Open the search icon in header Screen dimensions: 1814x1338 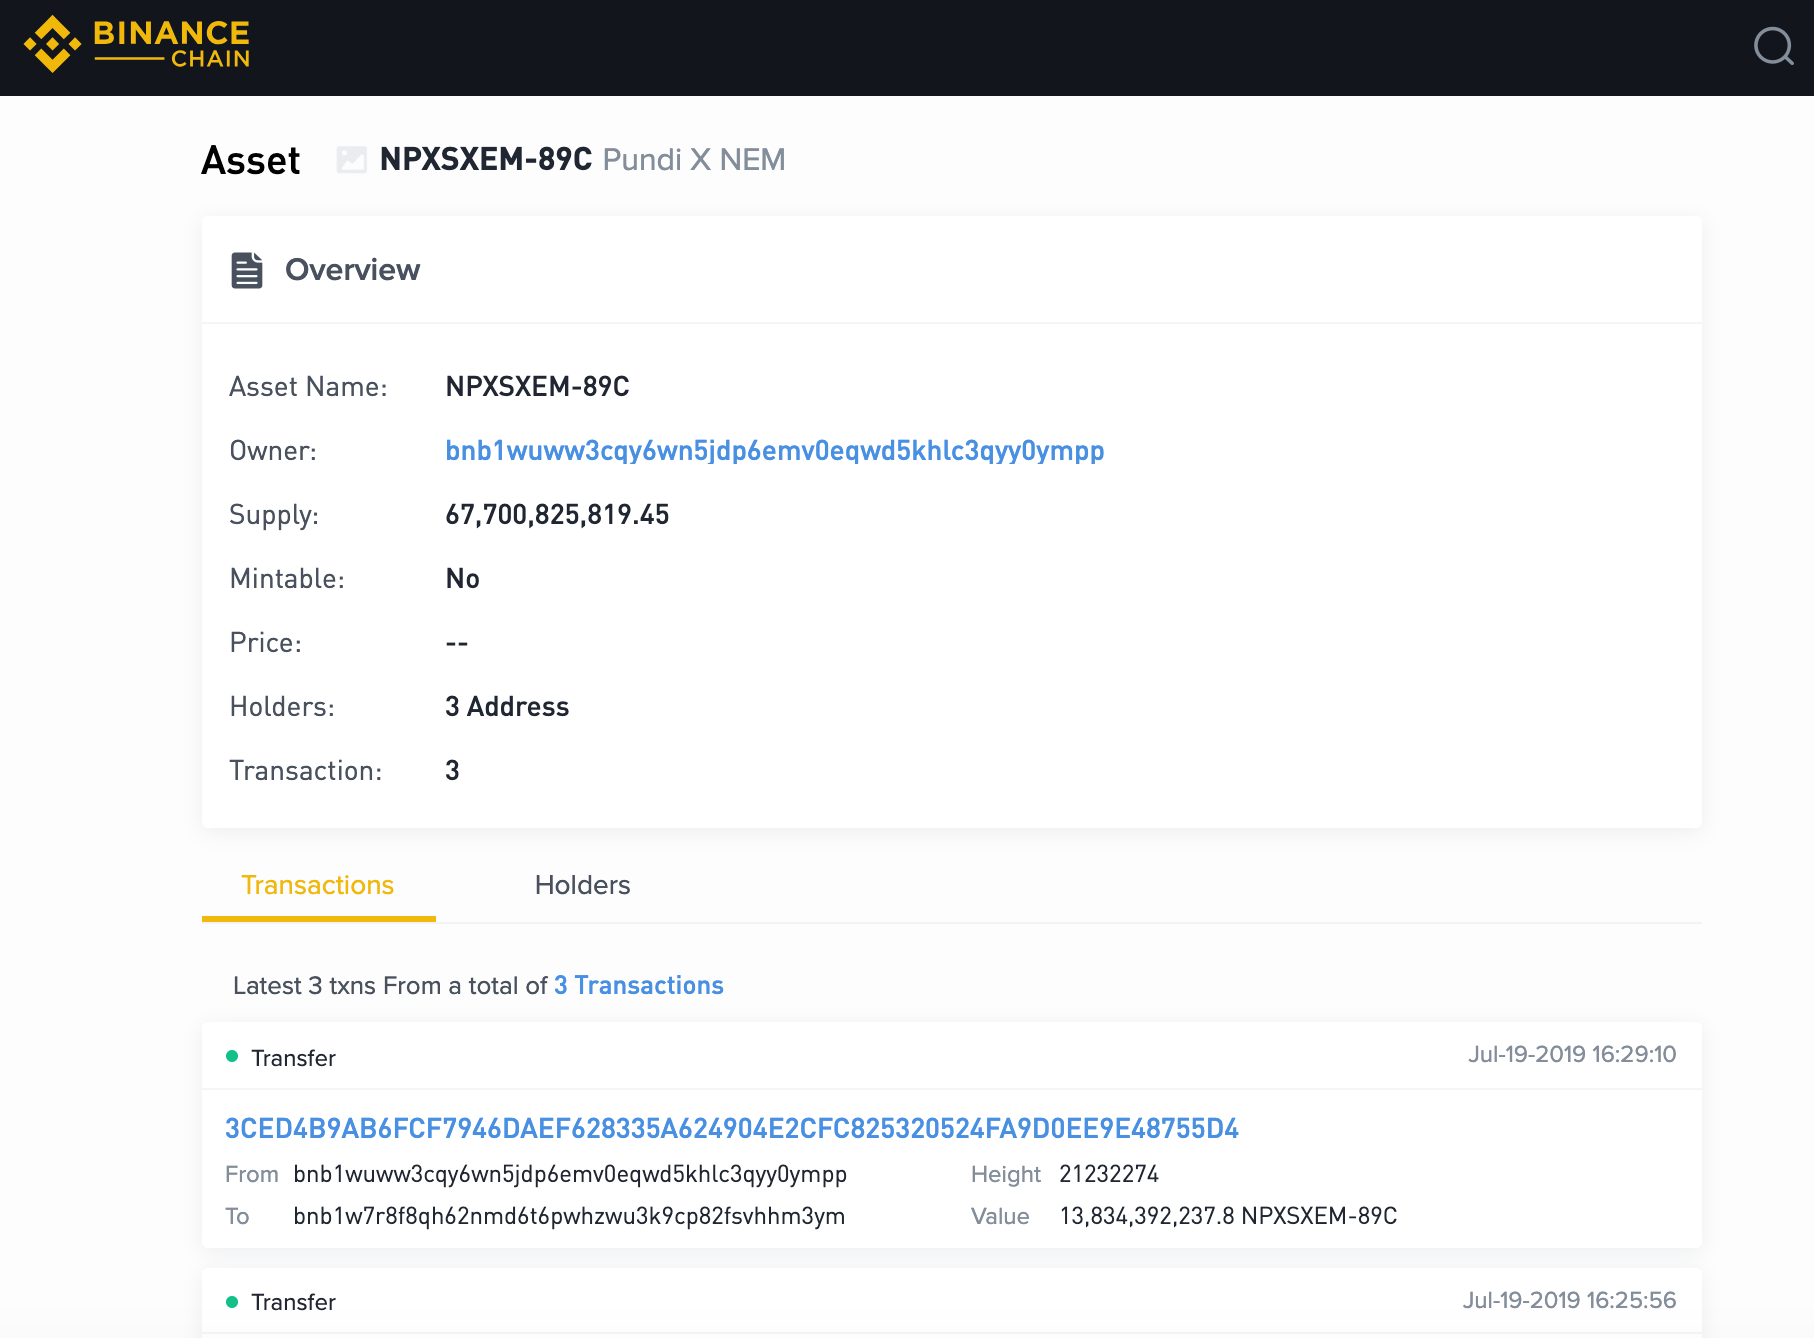click(1773, 46)
